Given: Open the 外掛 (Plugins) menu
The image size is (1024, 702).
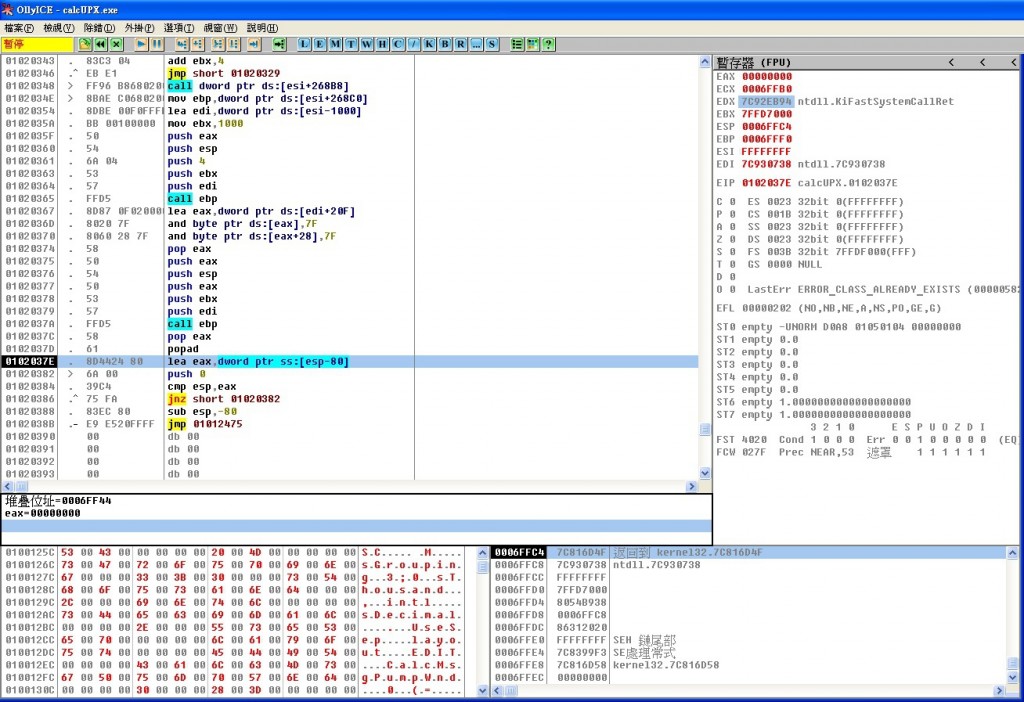Looking at the screenshot, I should (x=139, y=28).
